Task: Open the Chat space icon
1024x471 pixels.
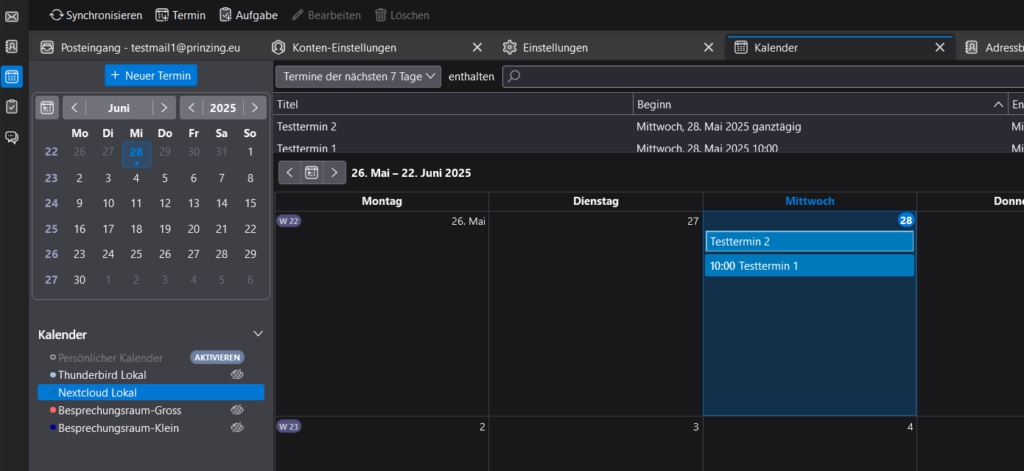Action: (12, 137)
